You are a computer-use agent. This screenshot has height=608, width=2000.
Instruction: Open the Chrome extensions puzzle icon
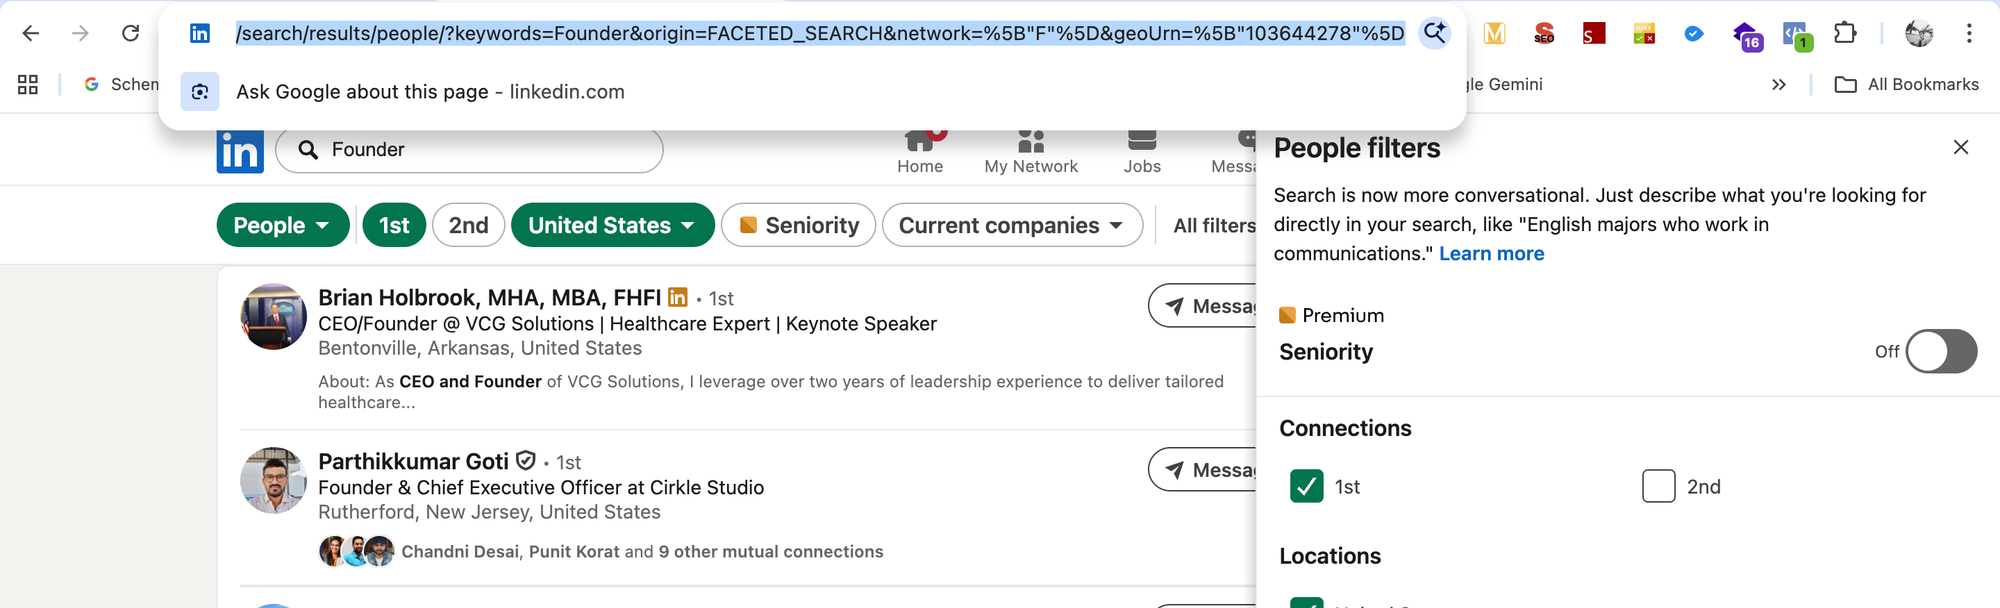pos(1845,33)
